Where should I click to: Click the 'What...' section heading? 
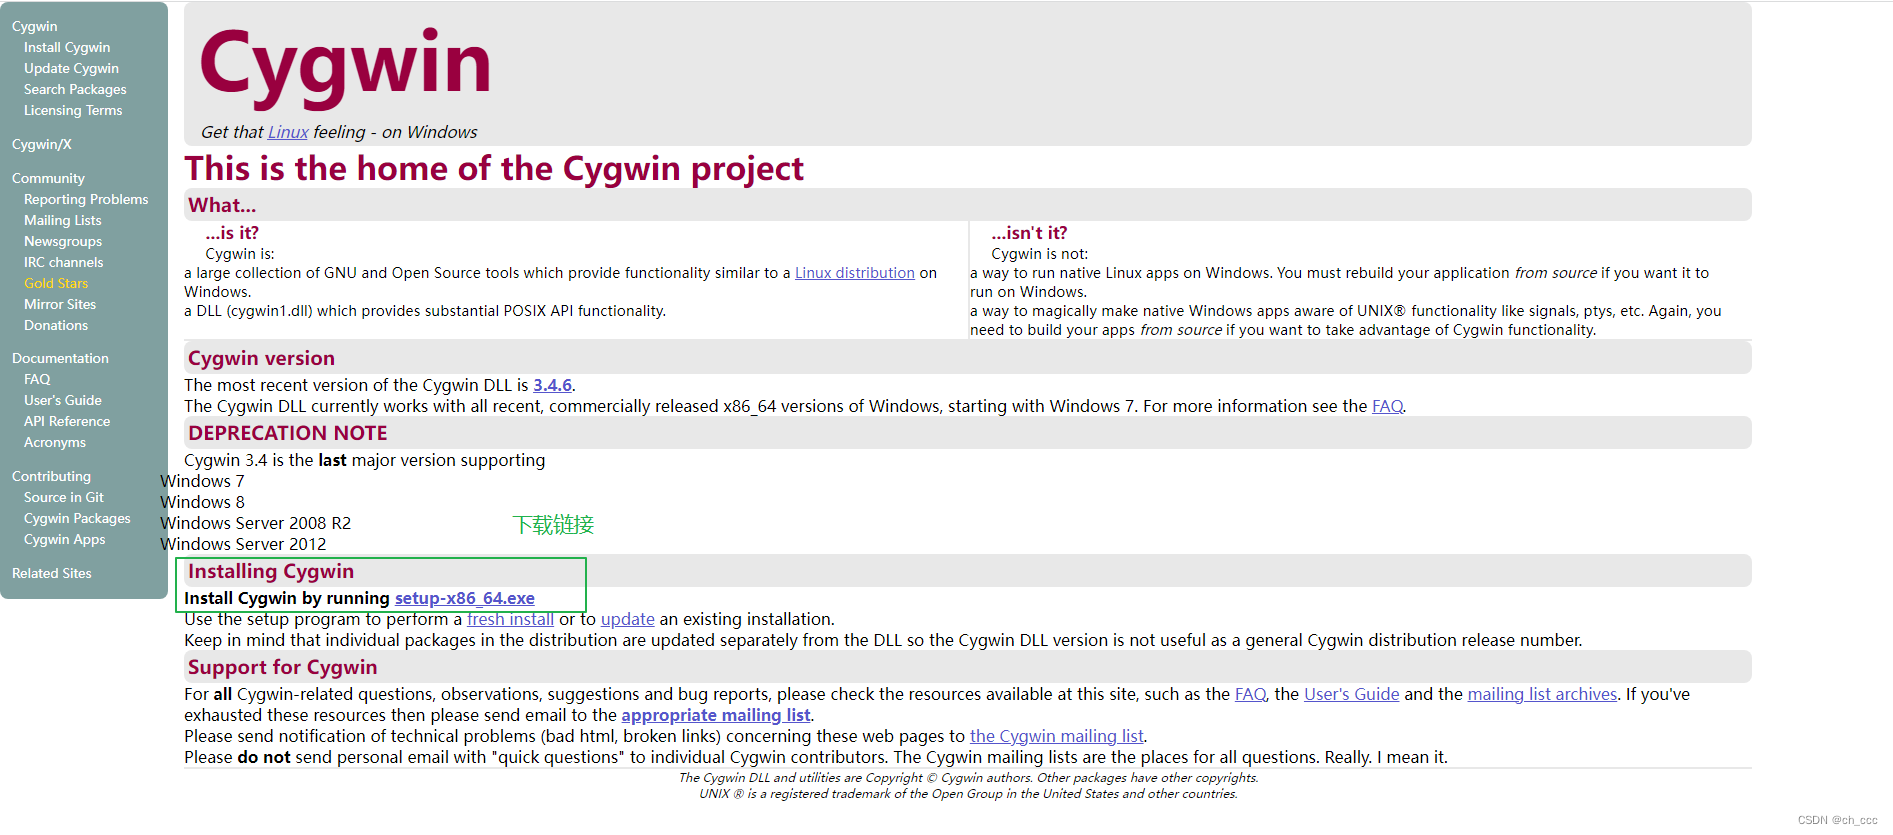[222, 205]
